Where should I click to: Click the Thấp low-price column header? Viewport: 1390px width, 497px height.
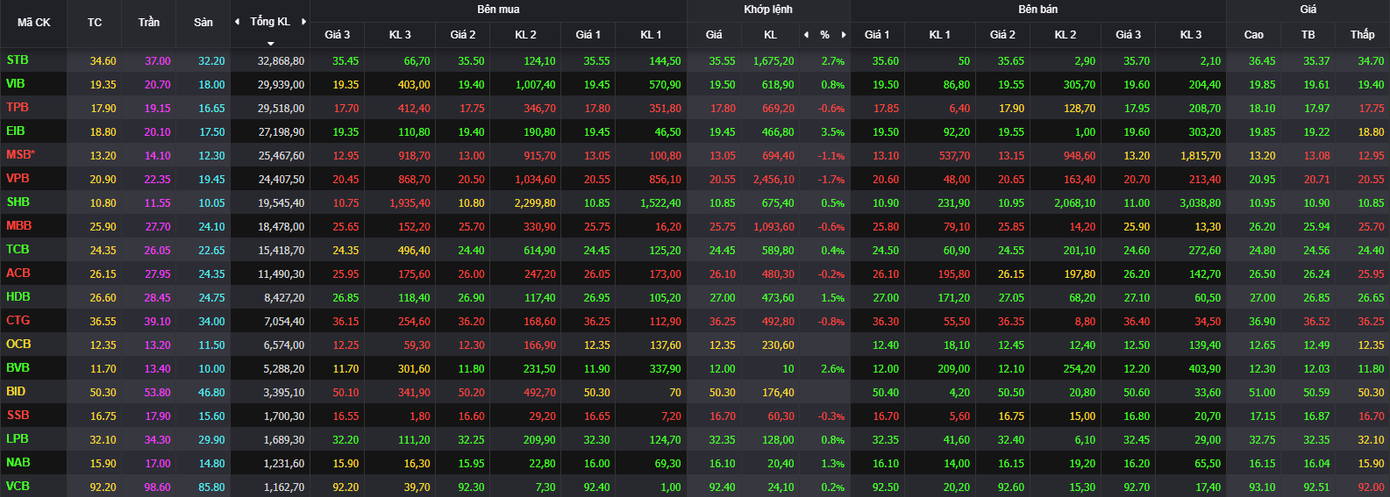[1362, 35]
